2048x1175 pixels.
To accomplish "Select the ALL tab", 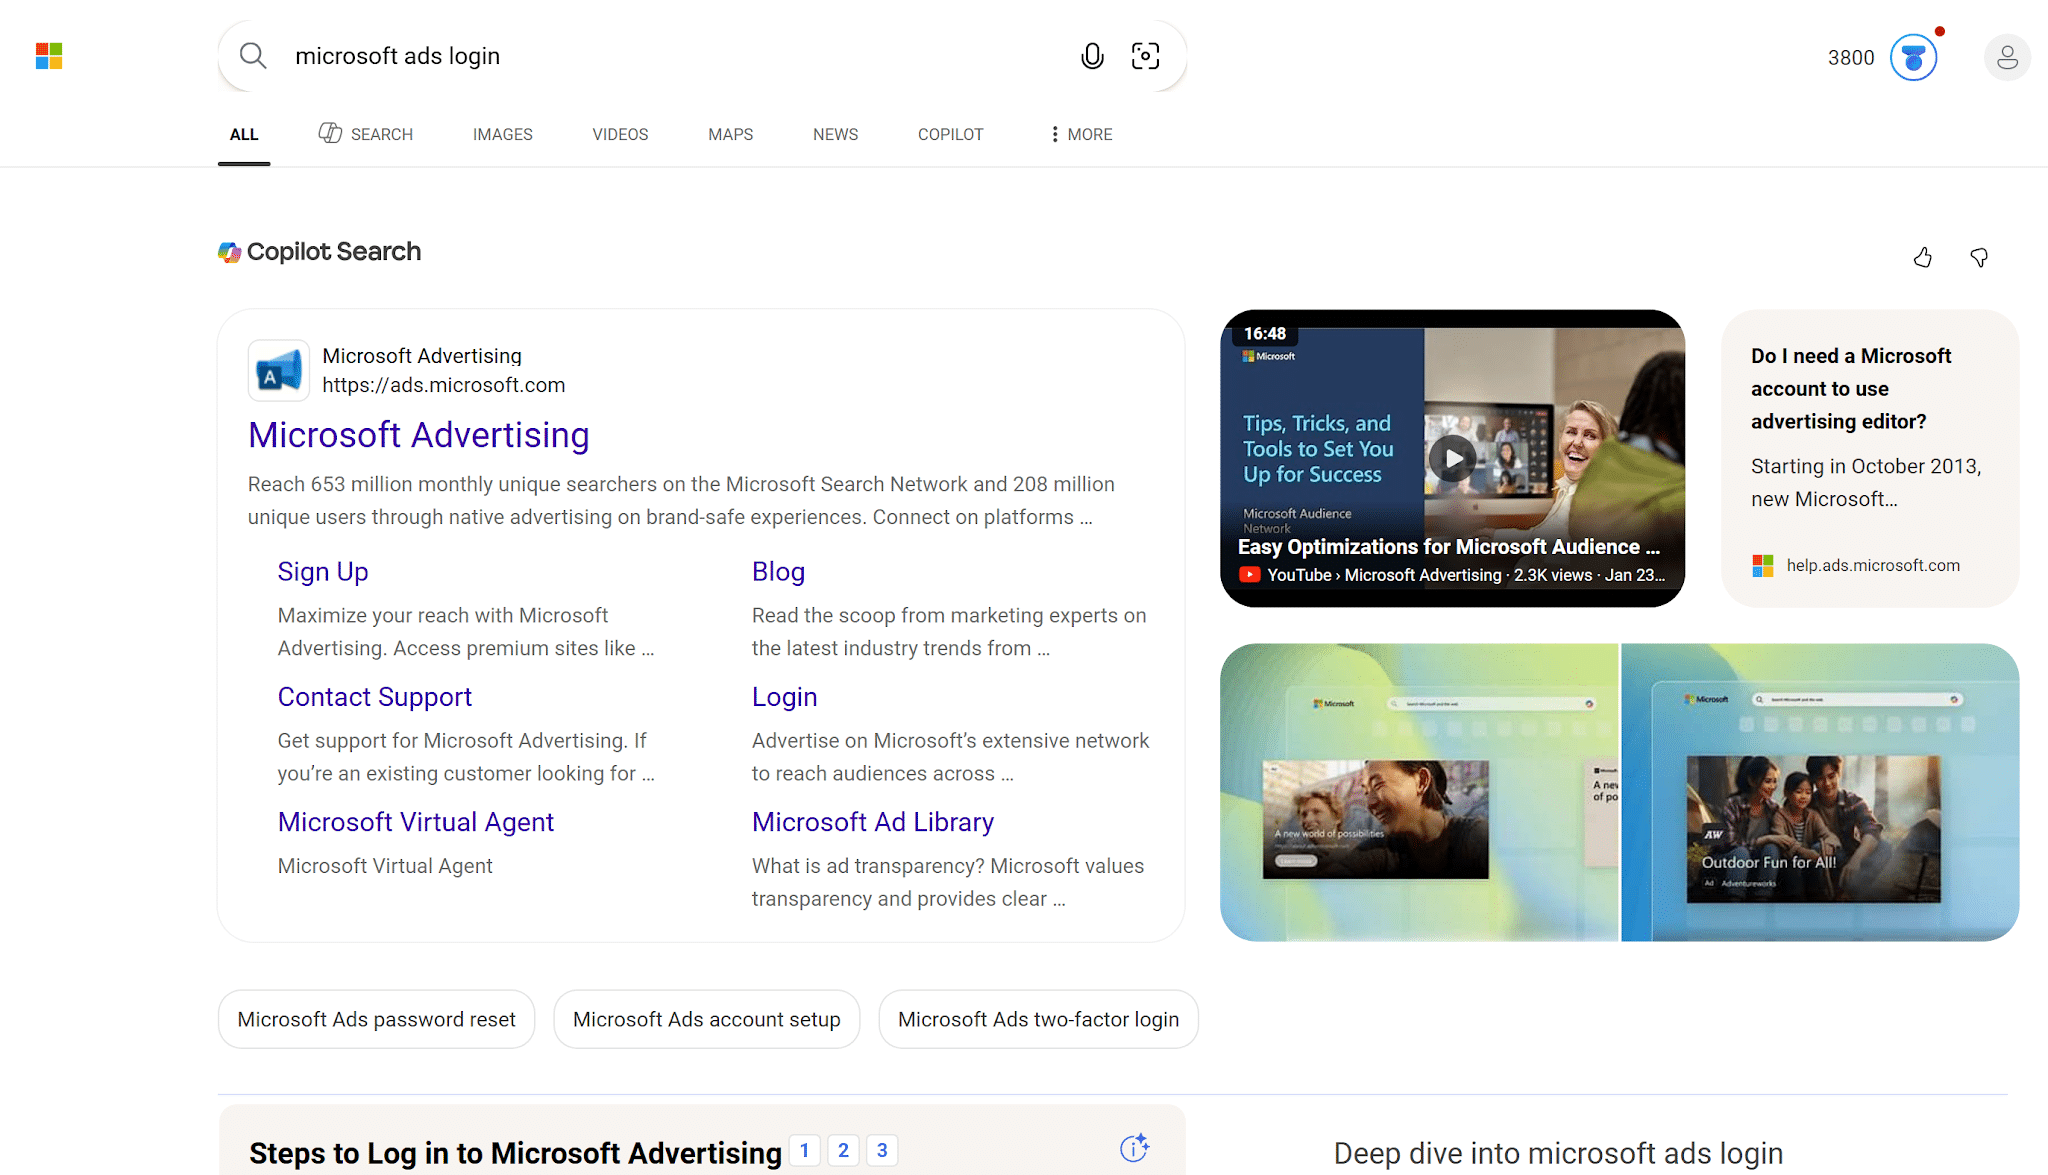I will pyautogui.click(x=244, y=134).
